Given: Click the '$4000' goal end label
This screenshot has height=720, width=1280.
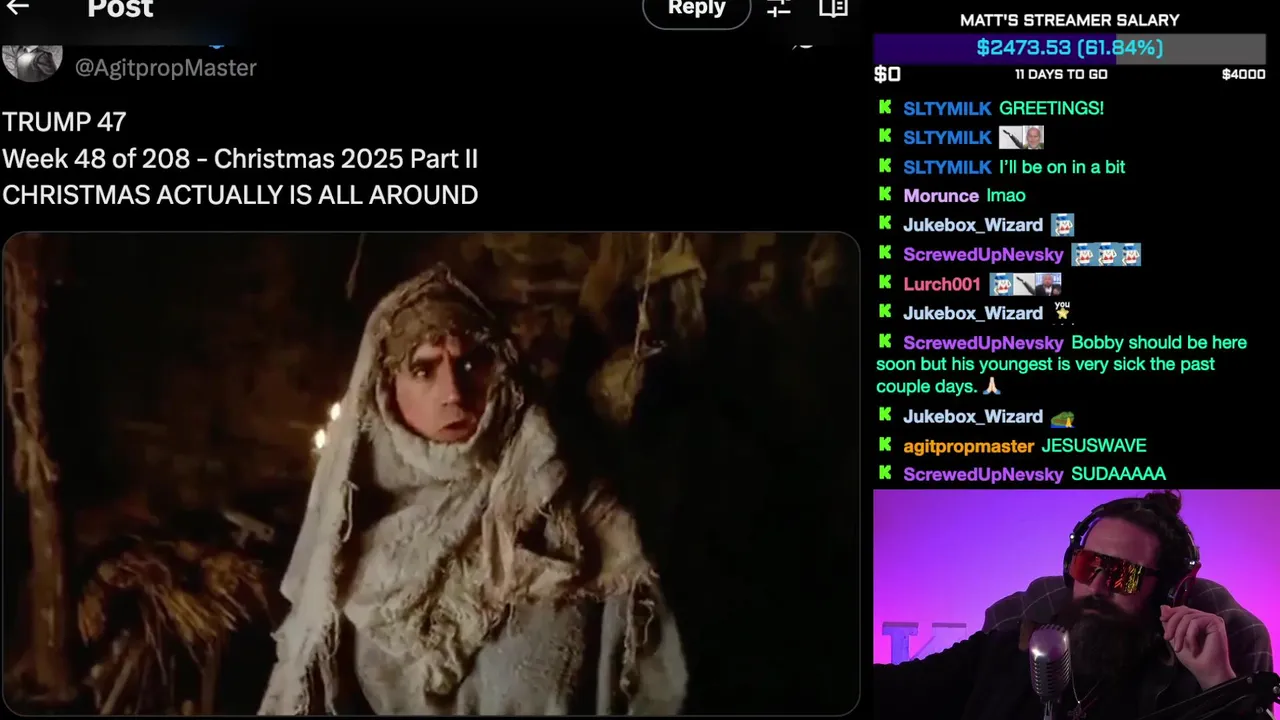Looking at the screenshot, I should pos(1244,74).
